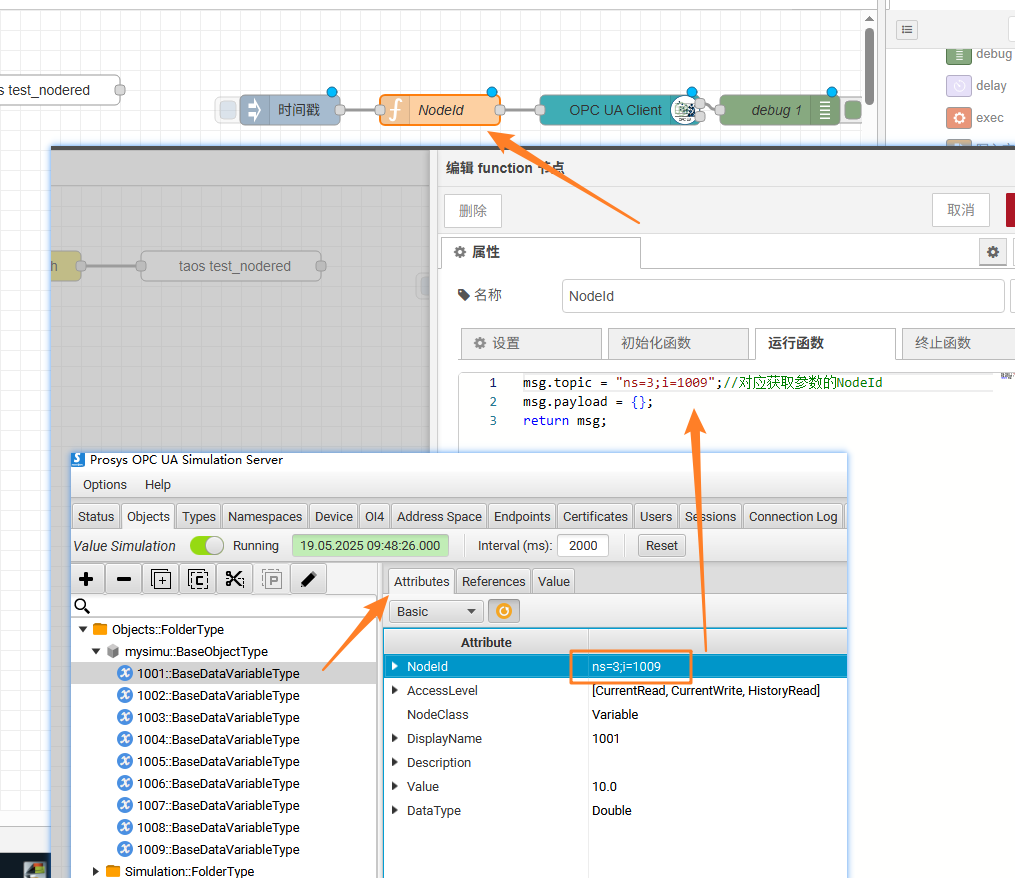The height and width of the screenshot is (878, 1015).
Task: Expand the NodeId attribute row
Action: click(x=395, y=666)
